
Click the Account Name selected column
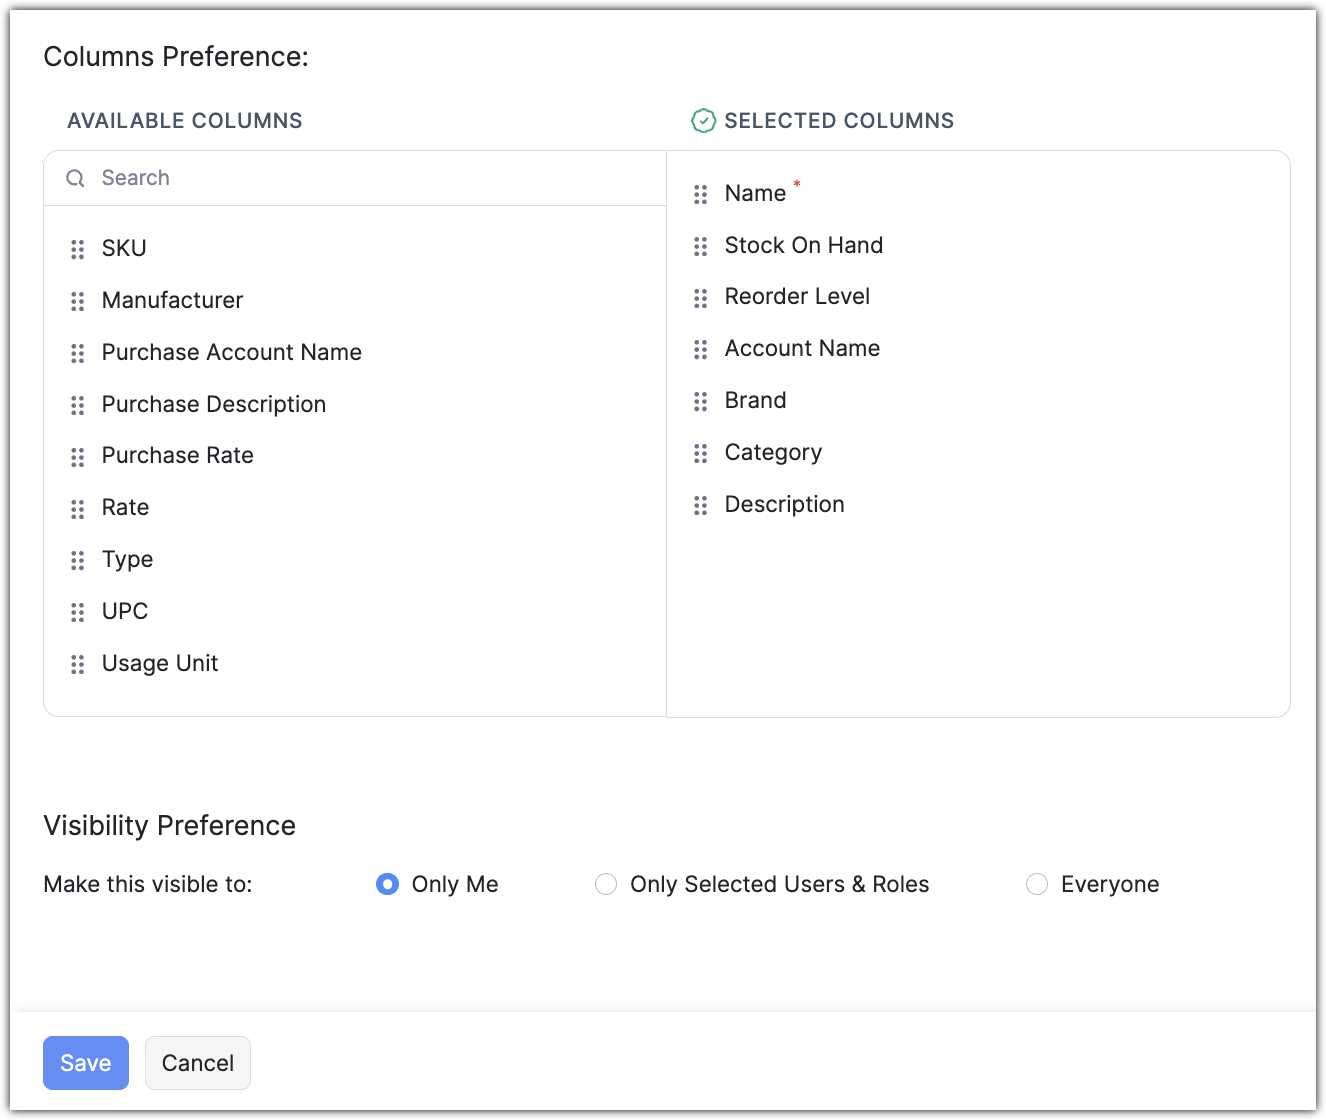pyautogui.click(x=802, y=348)
